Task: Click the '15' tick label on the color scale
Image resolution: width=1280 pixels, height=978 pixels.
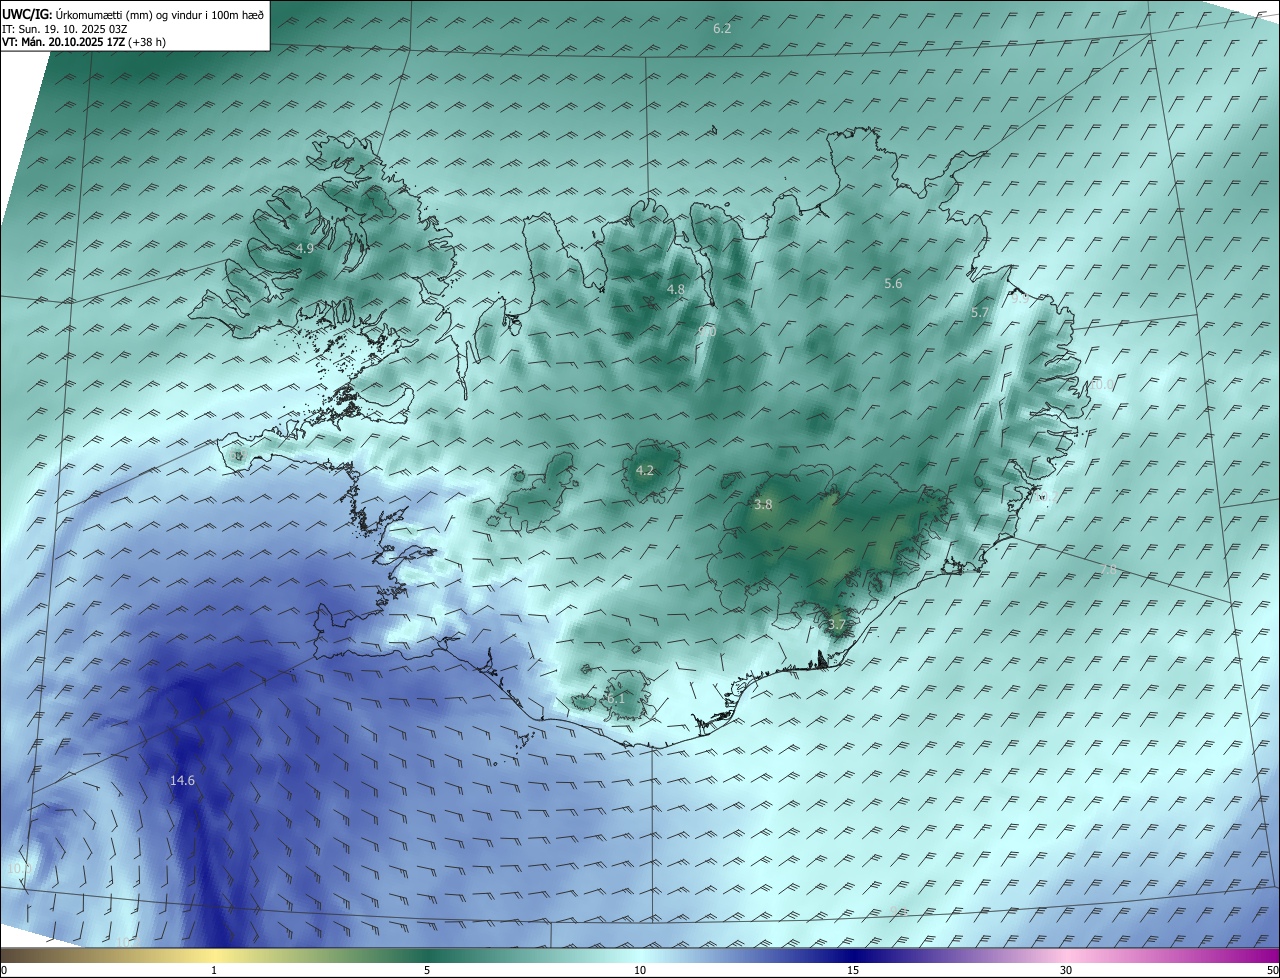Action: click(853, 970)
